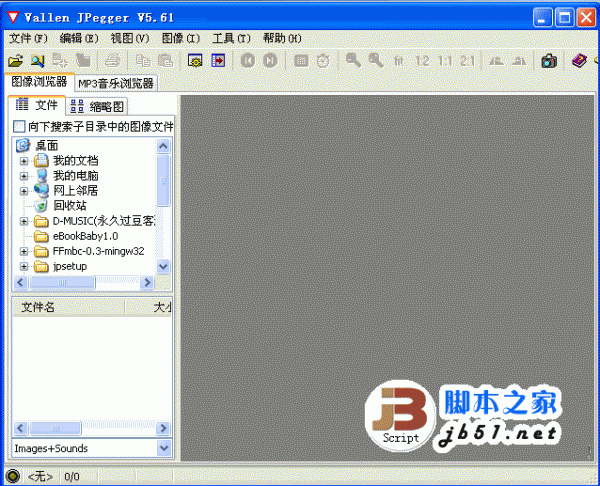Switch to the 图像浏览器 tab

pos(39,82)
